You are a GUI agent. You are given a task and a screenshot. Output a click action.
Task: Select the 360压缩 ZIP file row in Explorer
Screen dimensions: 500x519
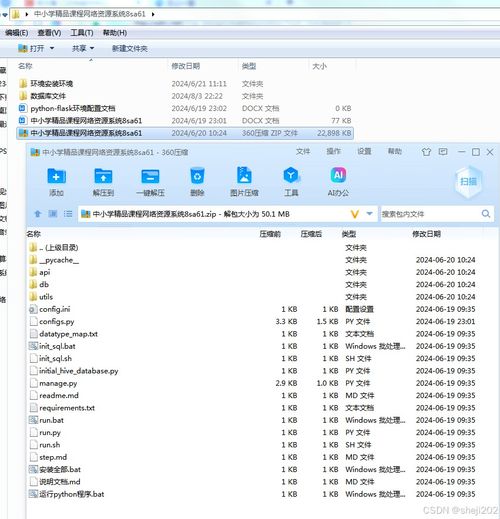[x=185, y=133]
